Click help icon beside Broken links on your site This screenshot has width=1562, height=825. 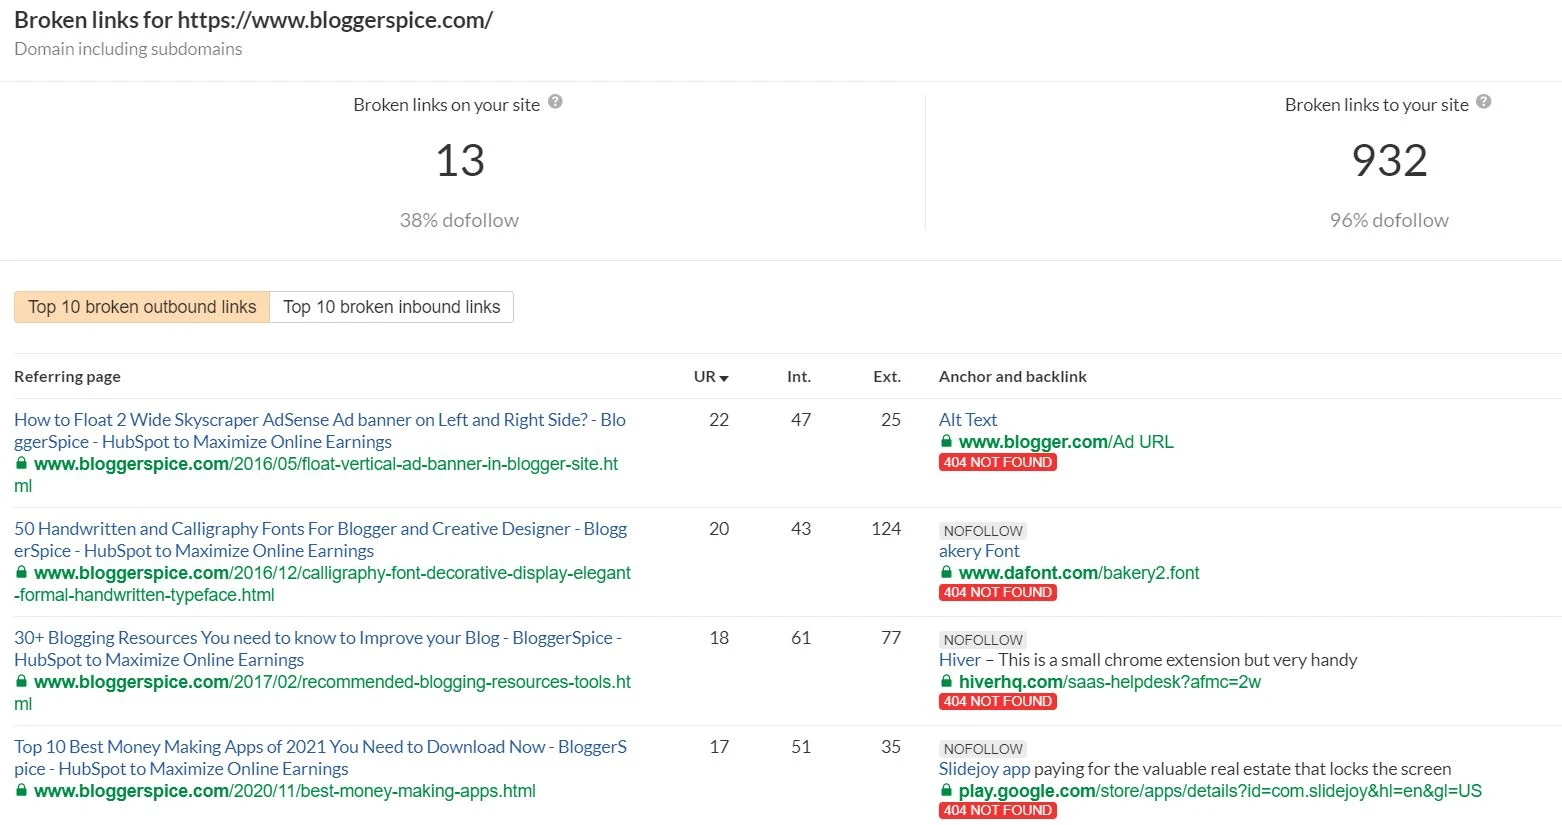point(556,102)
